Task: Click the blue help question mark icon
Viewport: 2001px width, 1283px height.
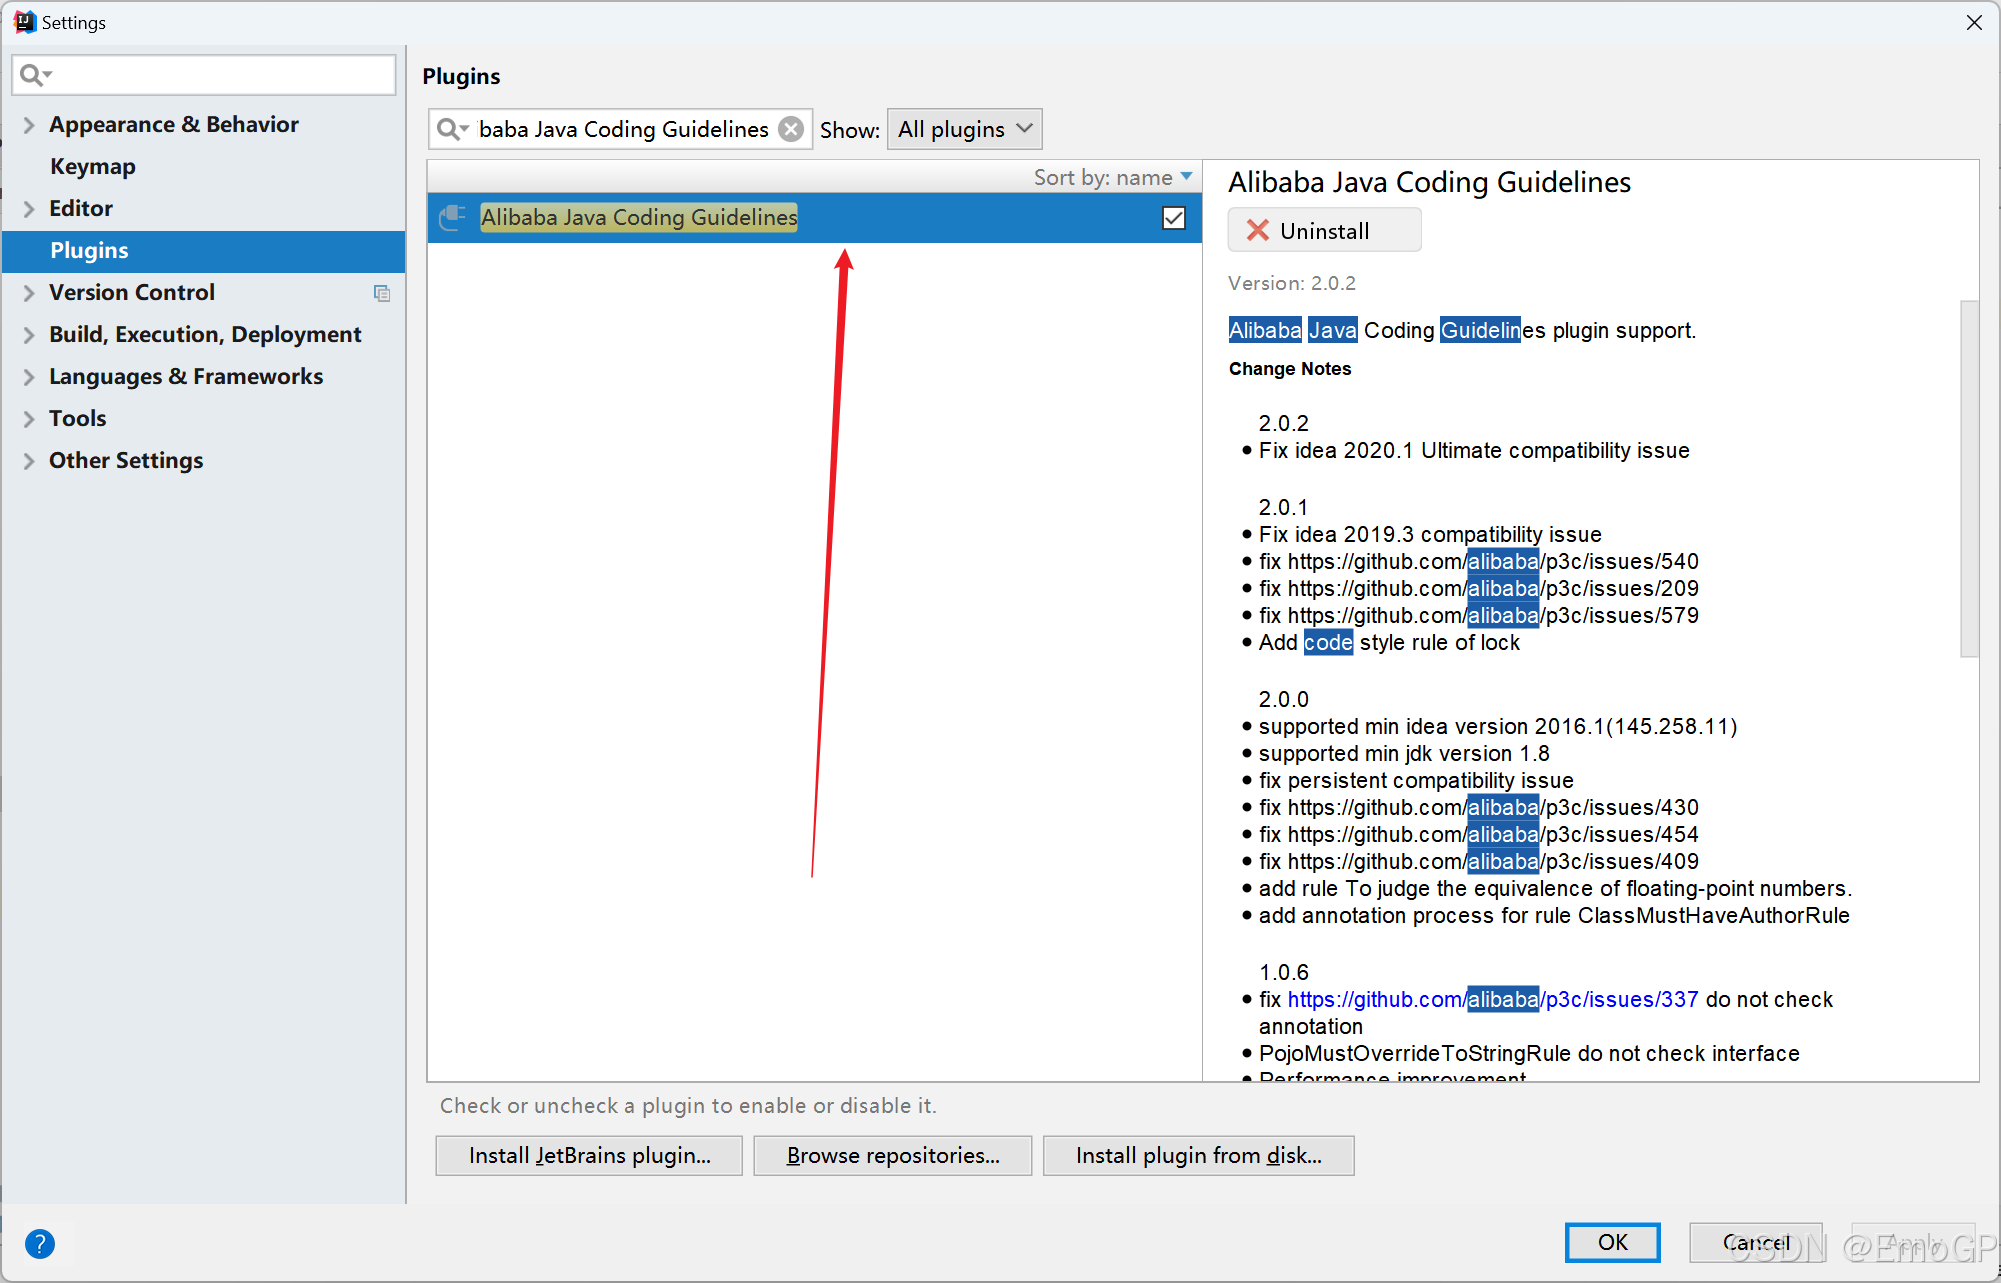Action: click(40, 1243)
